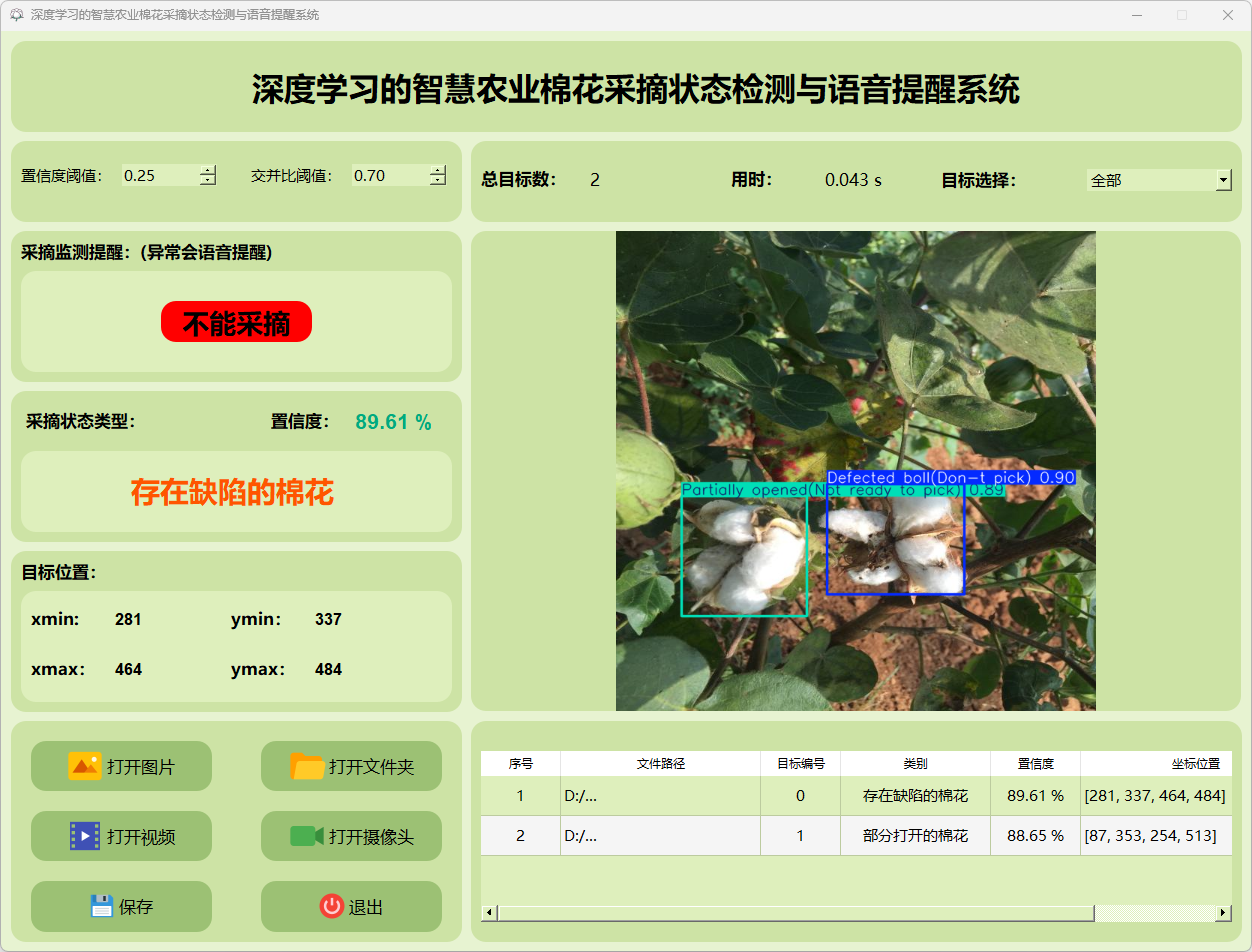Image resolution: width=1252 pixels, height=952 pixels.
Task: Click the film icon on 打开视频
Action: (x=84, y=836)
